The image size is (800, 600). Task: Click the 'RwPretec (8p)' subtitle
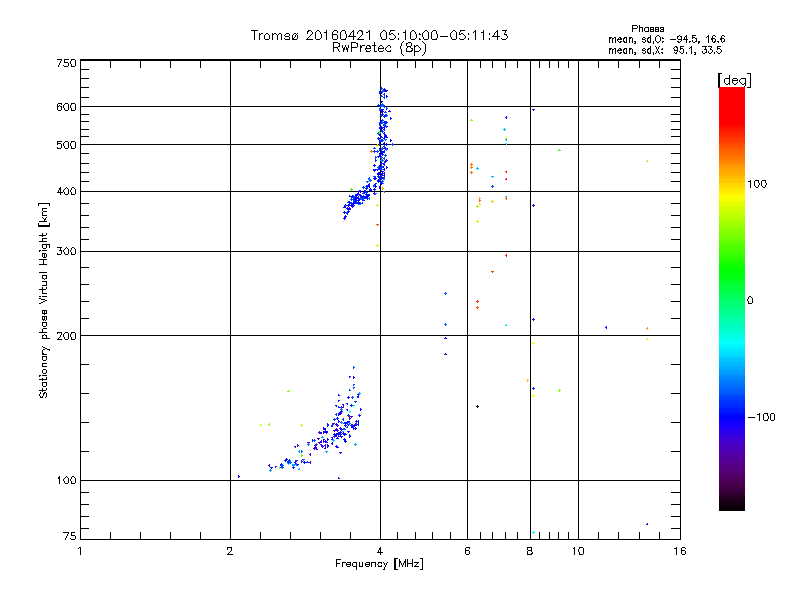[379, 48]
